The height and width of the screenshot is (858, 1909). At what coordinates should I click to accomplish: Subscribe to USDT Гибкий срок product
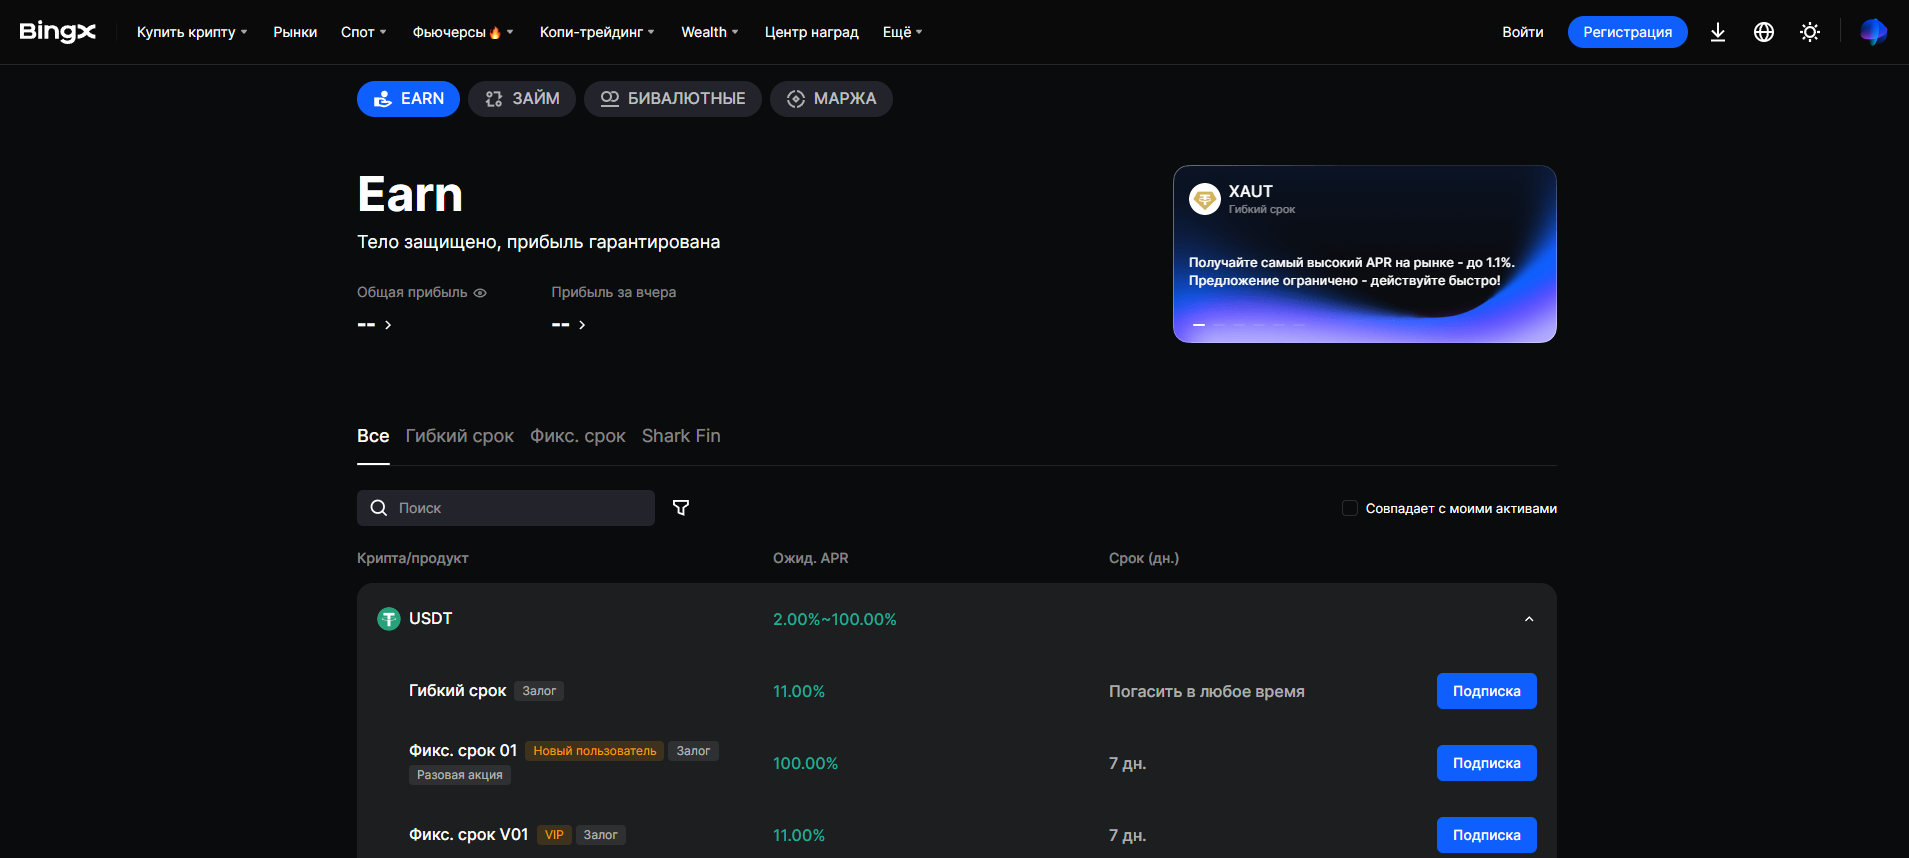point(1487,691)
